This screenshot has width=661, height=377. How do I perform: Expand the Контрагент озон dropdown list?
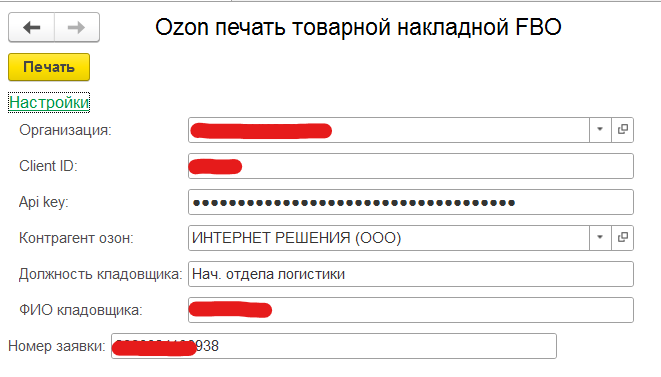[600, 238]
